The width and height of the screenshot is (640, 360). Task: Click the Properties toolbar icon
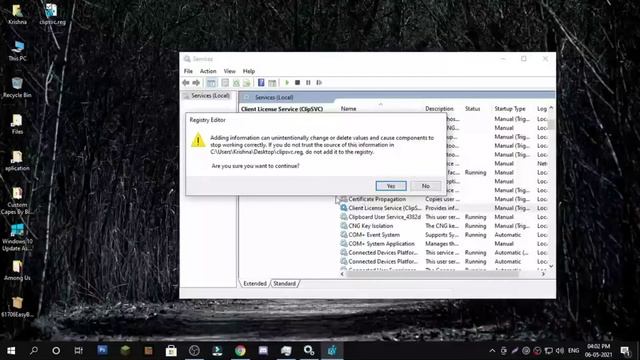tap(225, 83)
